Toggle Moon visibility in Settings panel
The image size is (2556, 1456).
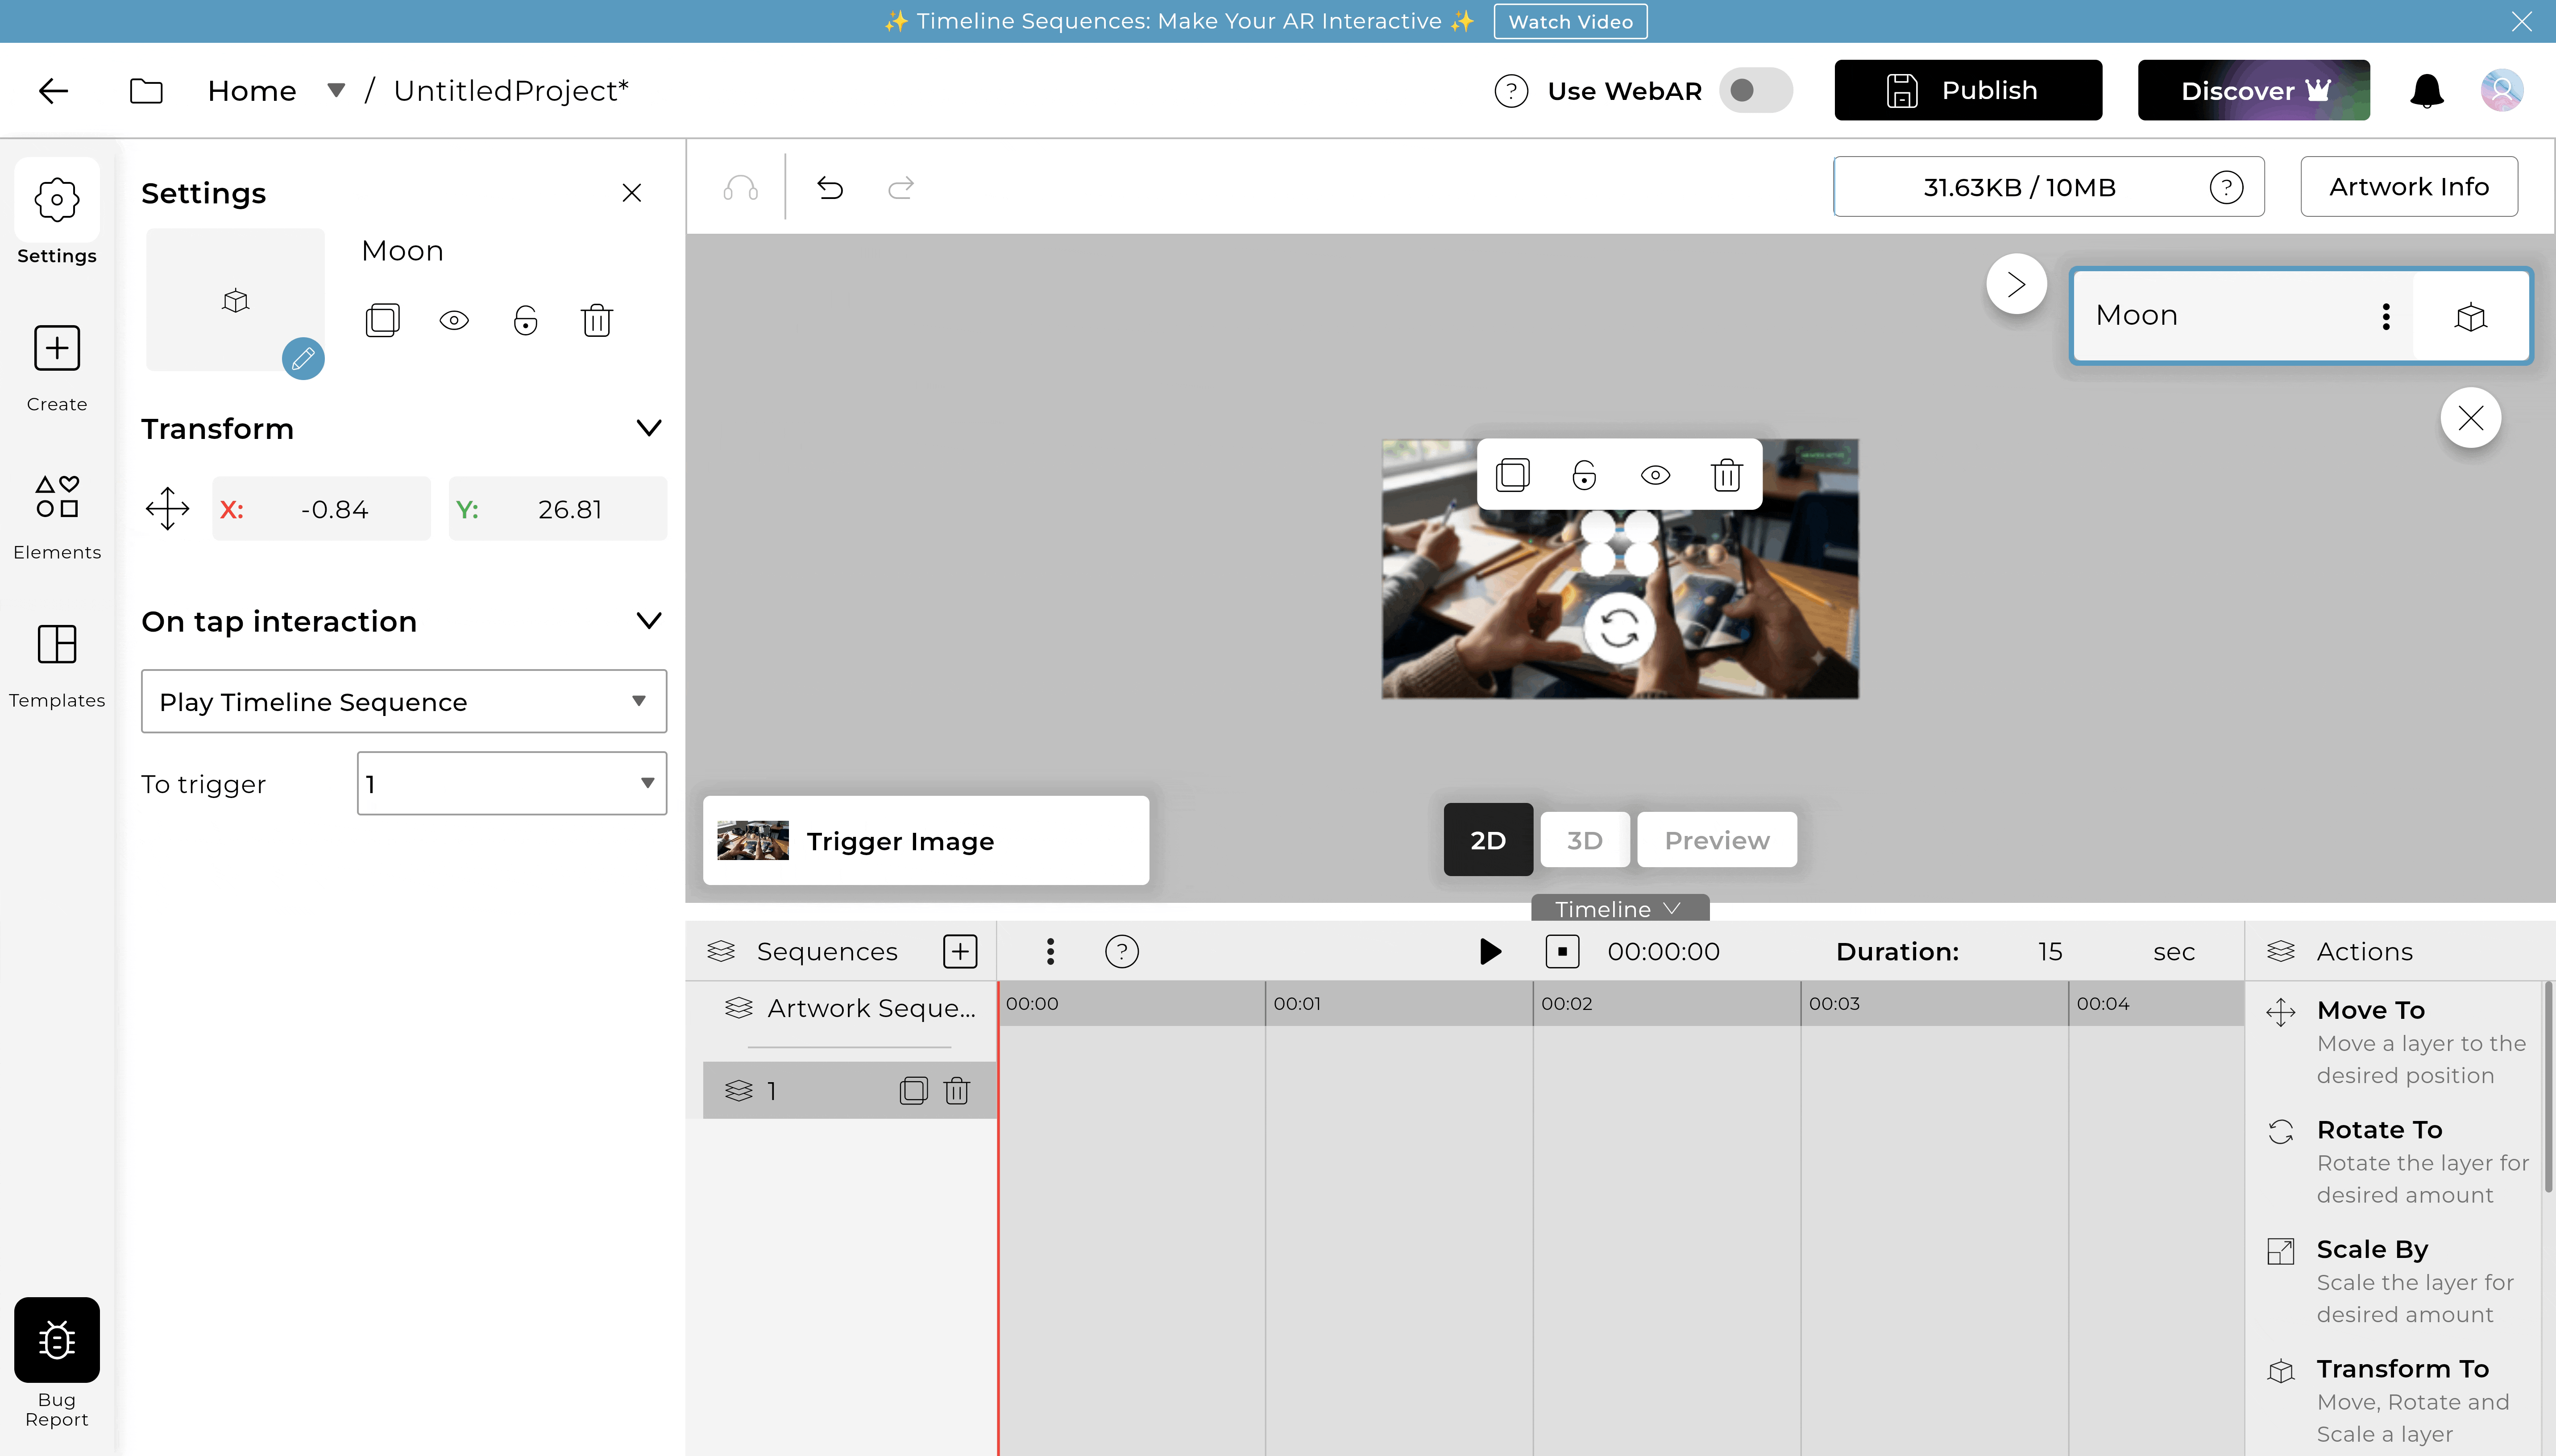click(454, 320)
